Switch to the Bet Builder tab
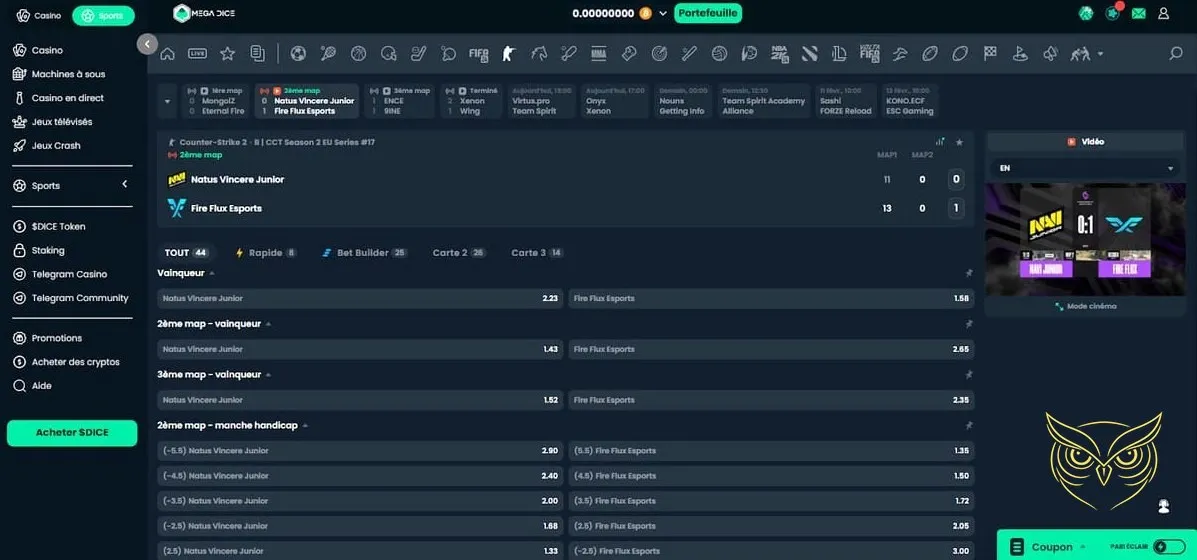Viewport: 1197px width, 560px height. (x=364, y=253)
